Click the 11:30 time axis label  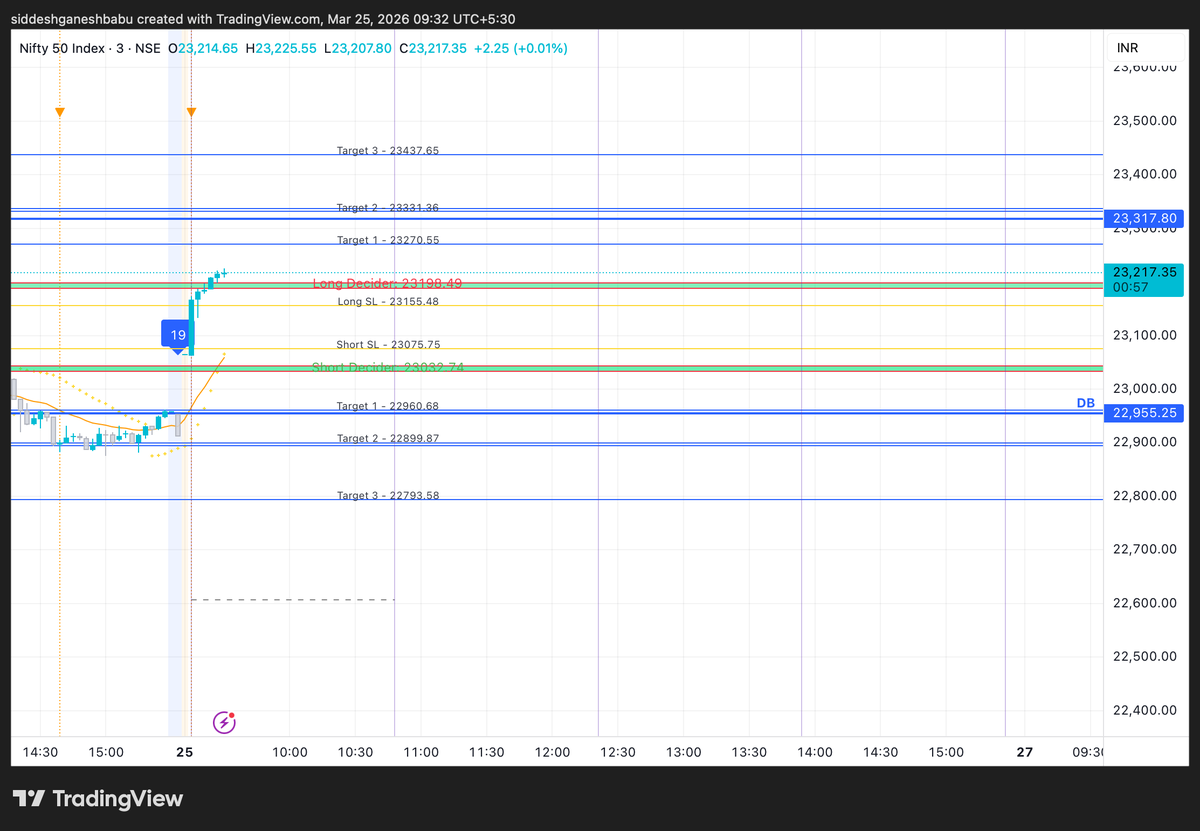[486, 752]
